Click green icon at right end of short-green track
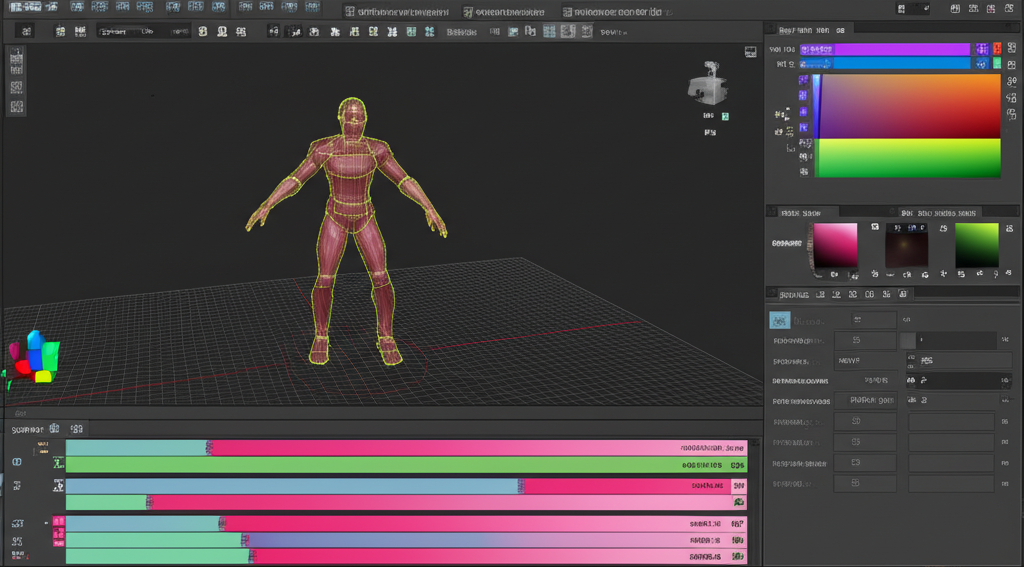 tap(739, 502)
